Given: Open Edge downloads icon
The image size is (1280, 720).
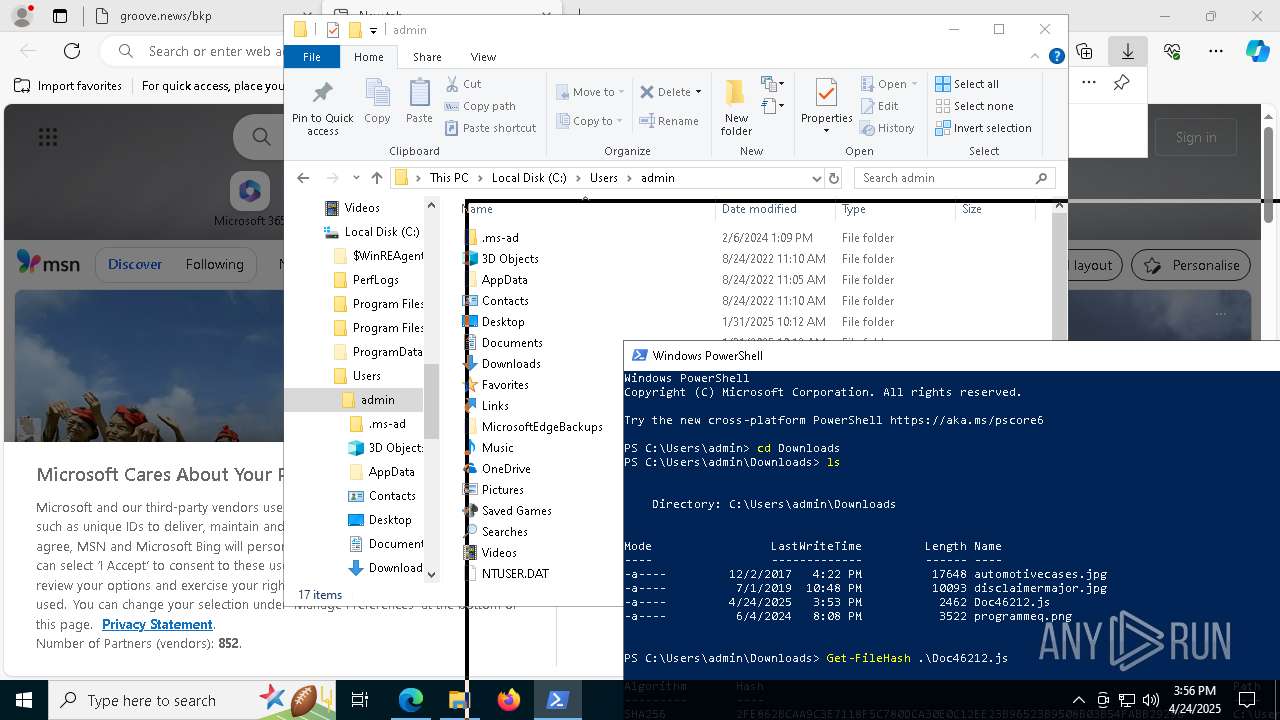Looking at the screenshot, I should (1128, 50).
